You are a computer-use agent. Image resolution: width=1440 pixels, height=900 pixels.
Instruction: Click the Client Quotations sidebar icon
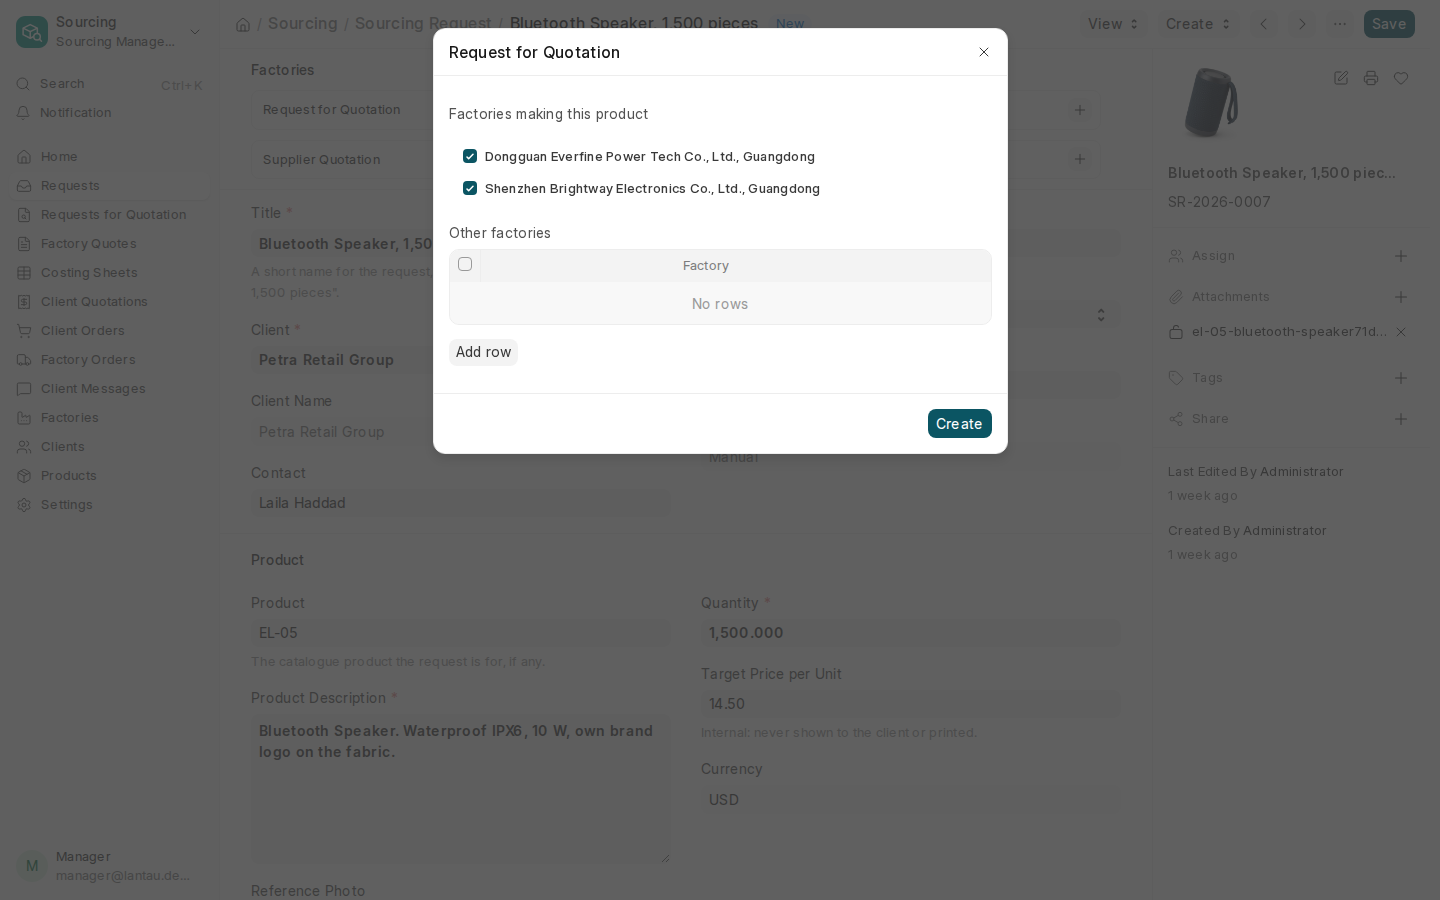[24, 302]
